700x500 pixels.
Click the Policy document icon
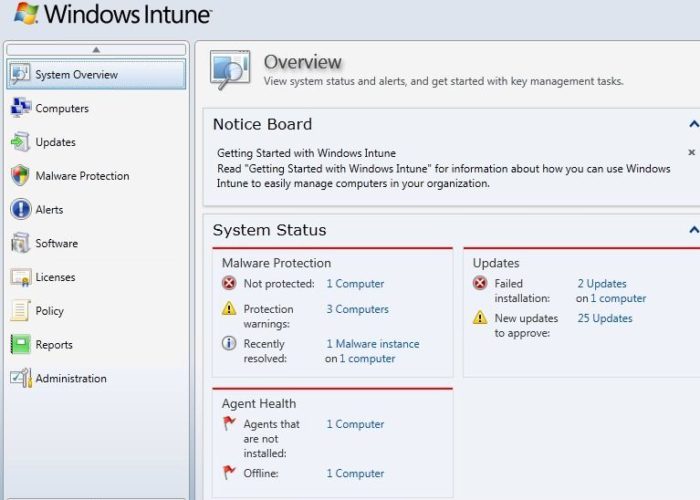pos(21,311)
